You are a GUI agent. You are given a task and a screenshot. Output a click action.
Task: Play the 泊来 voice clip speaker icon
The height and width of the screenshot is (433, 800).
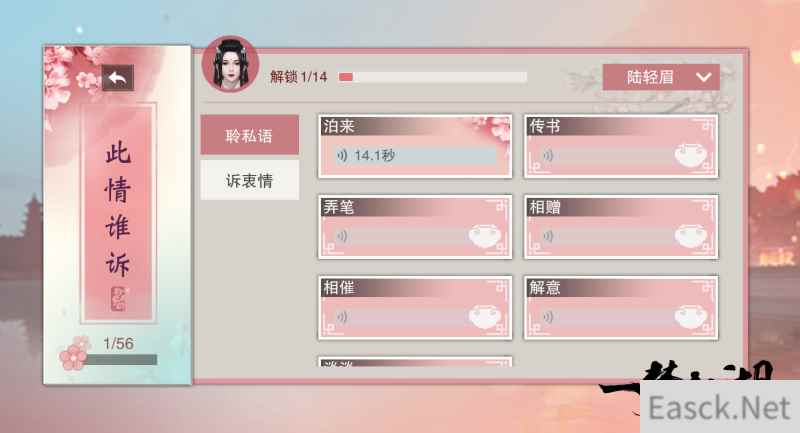pyautogui.click(x=342, y=156)
